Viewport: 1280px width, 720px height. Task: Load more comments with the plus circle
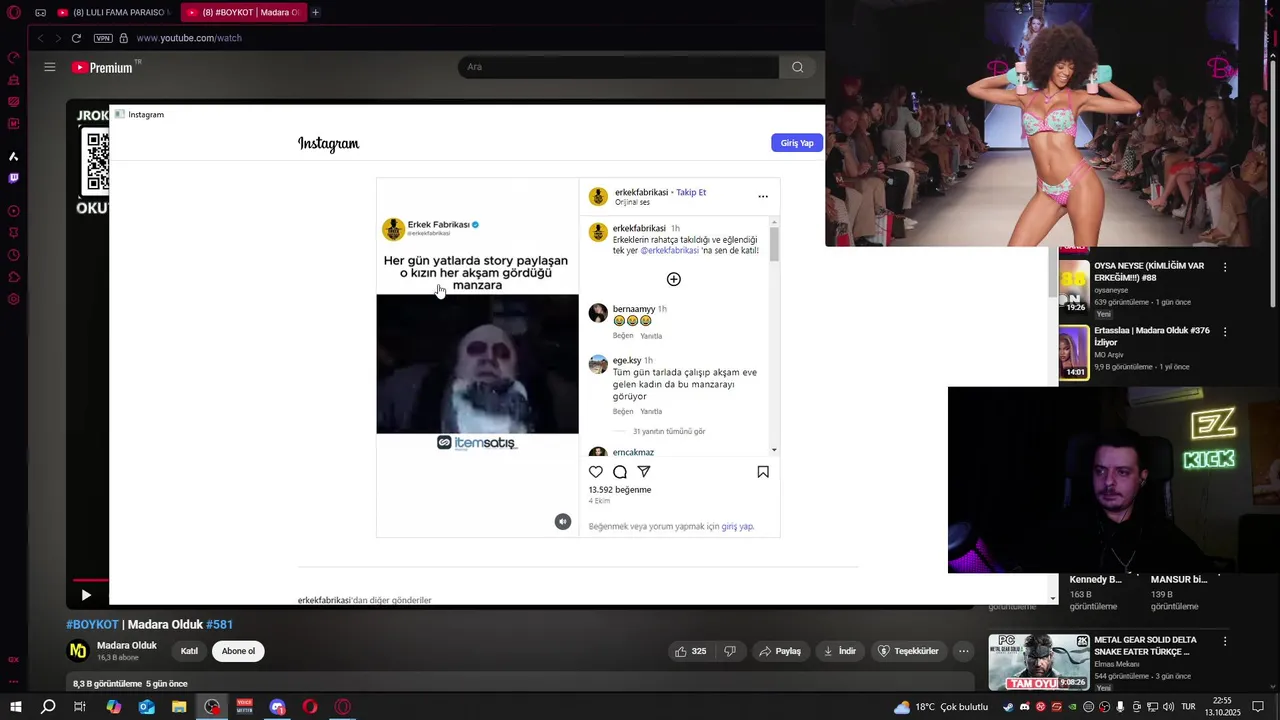point(674,279)
